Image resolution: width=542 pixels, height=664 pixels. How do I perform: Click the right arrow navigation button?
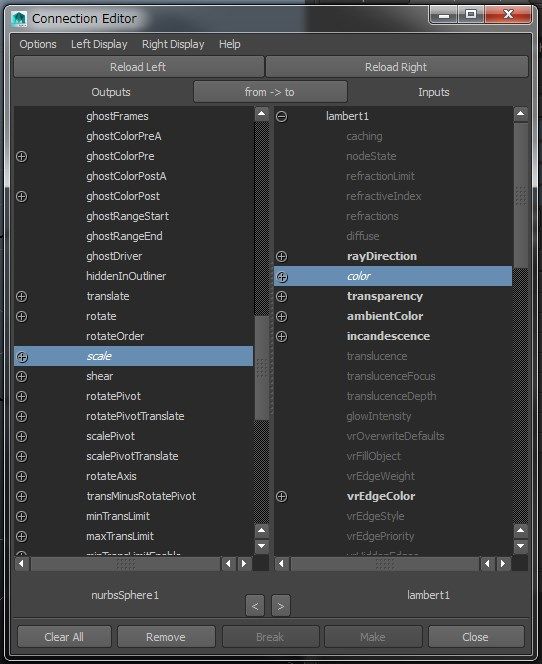(281, 606)
